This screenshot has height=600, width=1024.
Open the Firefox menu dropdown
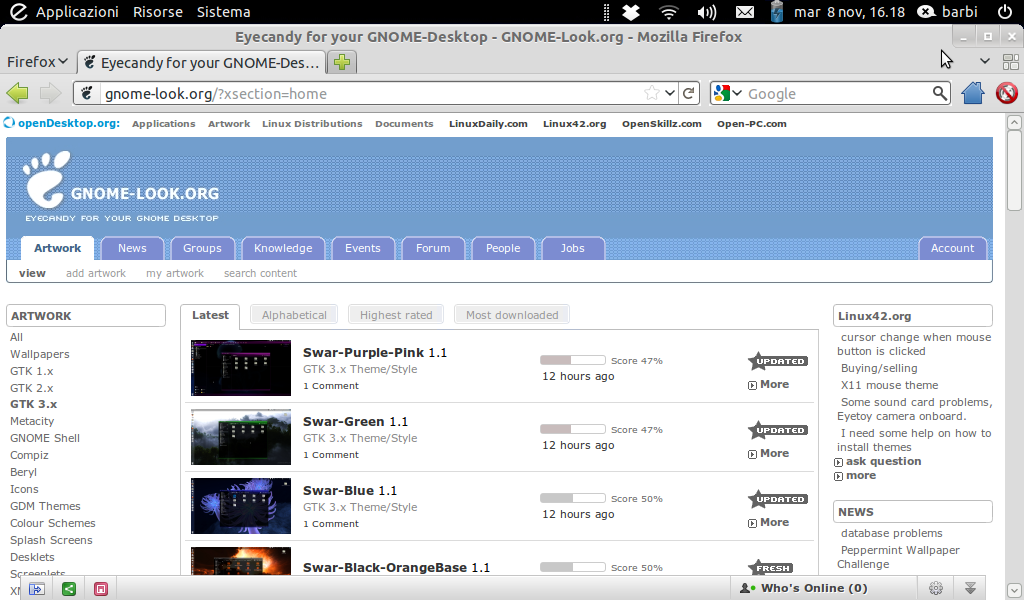coord(37,61)
